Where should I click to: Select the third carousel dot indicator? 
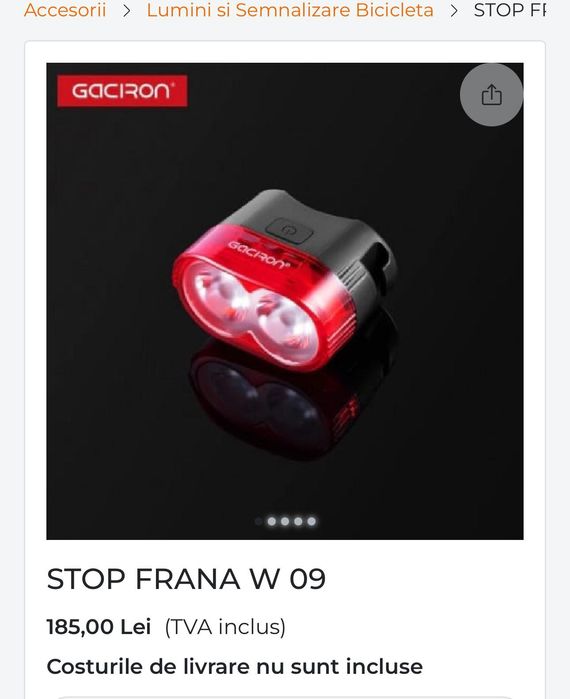(x=285, y=521)
